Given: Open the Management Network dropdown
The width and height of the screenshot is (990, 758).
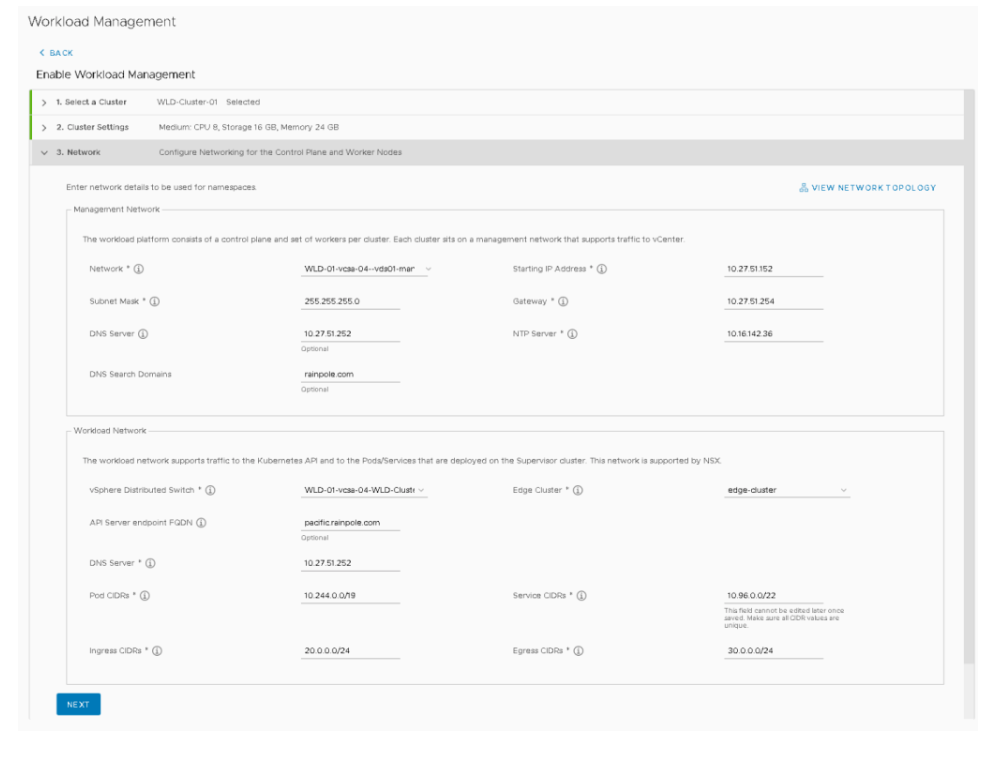Looking at the screenshot, I should 366,269.
